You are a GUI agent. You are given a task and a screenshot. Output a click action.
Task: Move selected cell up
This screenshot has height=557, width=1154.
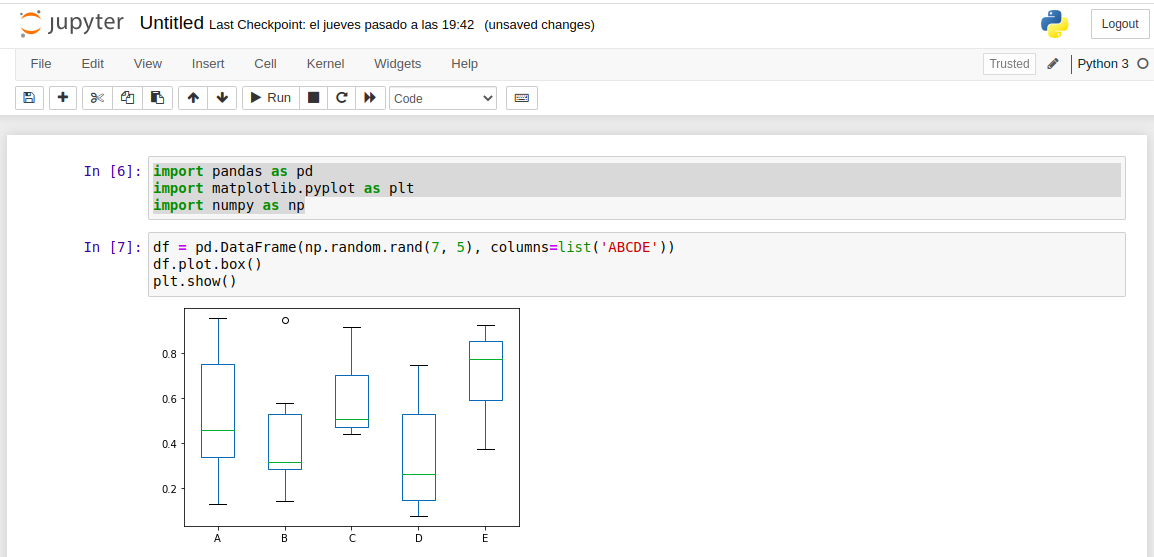(193, 98)
